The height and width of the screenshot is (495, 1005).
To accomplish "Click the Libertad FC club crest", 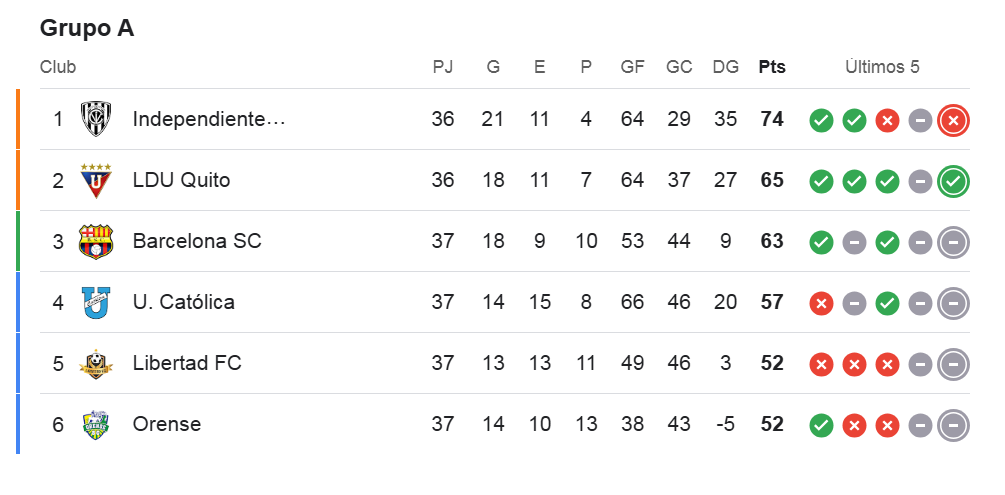I will pyautogui.click(x=96, y=363).
